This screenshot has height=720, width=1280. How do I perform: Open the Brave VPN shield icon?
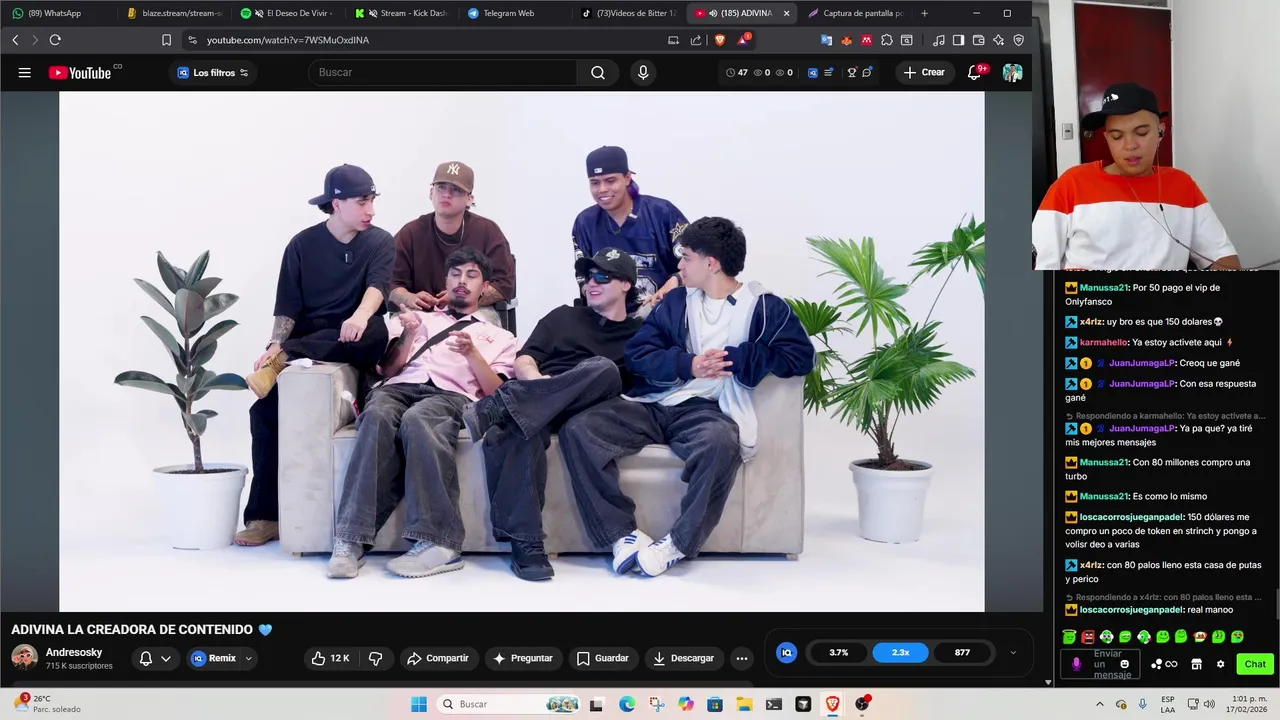tap(1018, 40)
